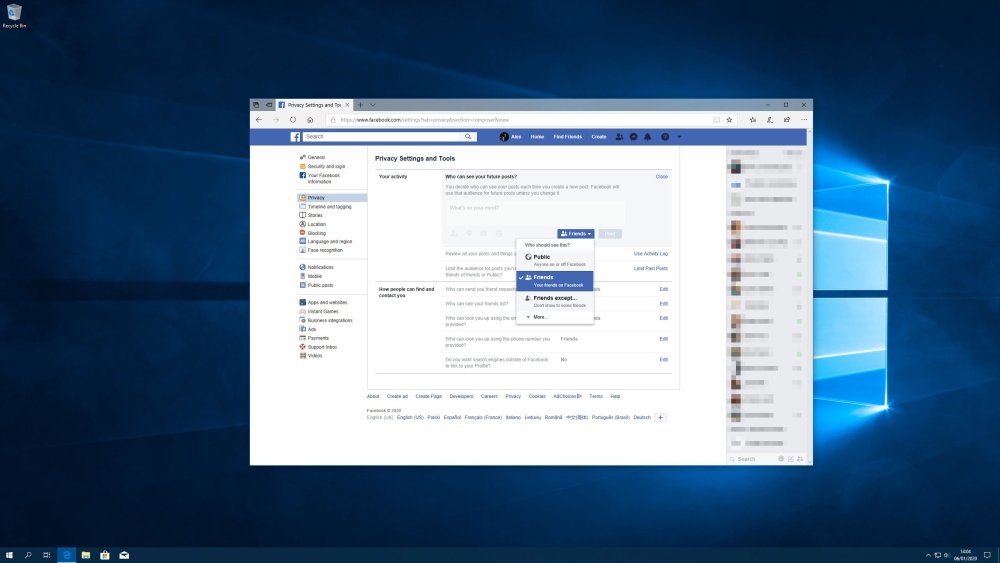This screenshot has height=563, width=1000.
Task: Open Face recognition settings
Action: 325,250
